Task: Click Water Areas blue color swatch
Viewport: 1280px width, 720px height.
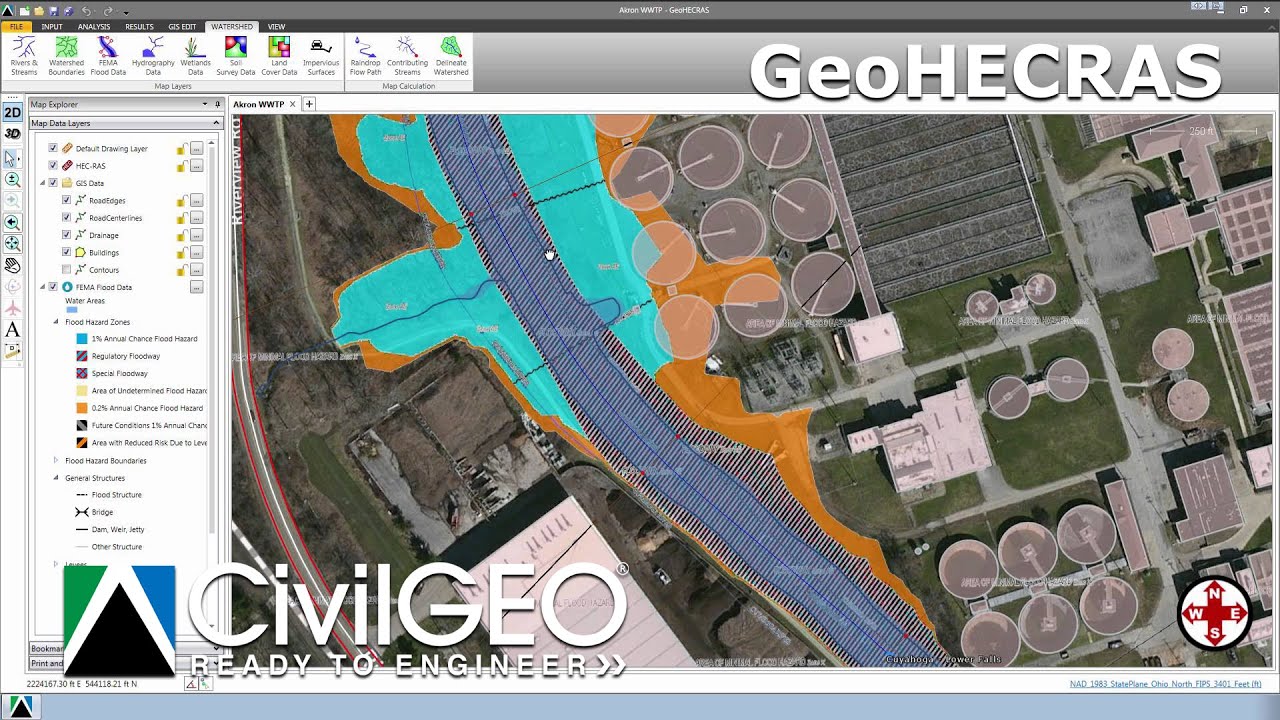Action: pos(71,311)
